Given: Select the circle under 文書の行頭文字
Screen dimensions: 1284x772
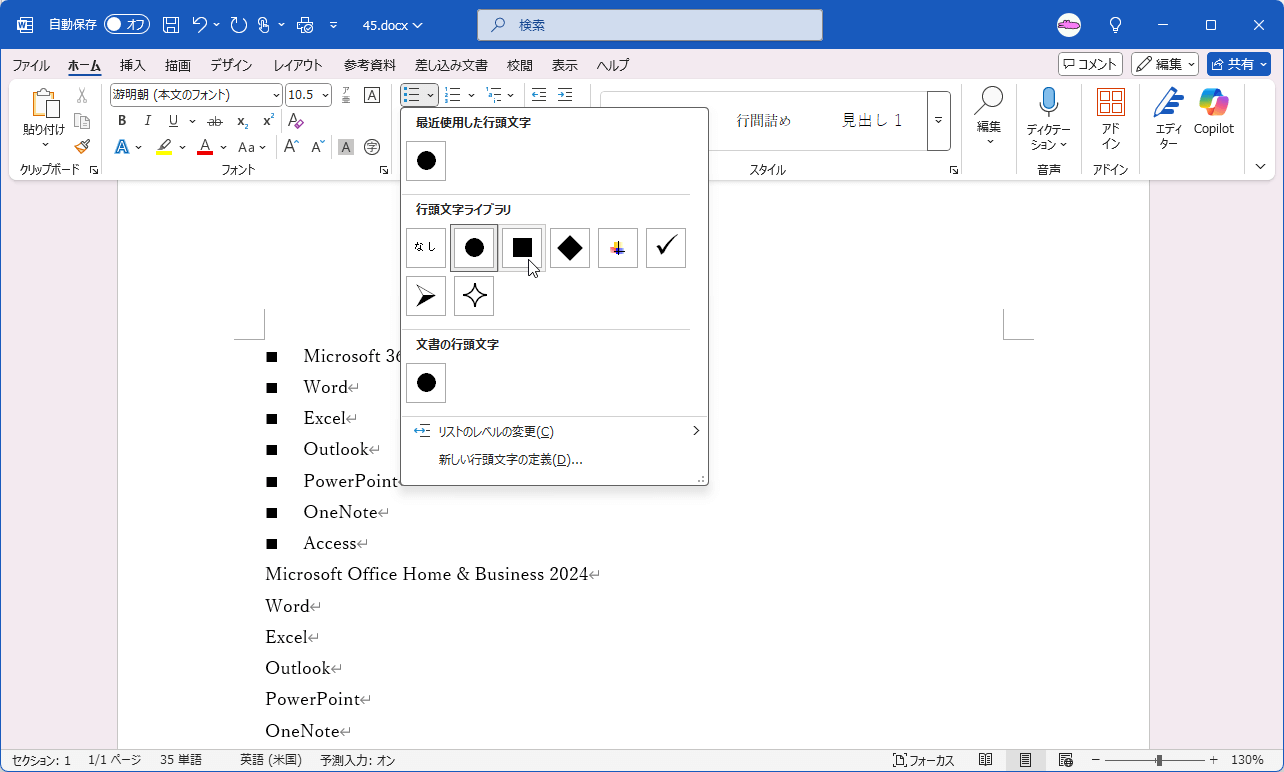Looking at the screenshot, I should point(426,383).
